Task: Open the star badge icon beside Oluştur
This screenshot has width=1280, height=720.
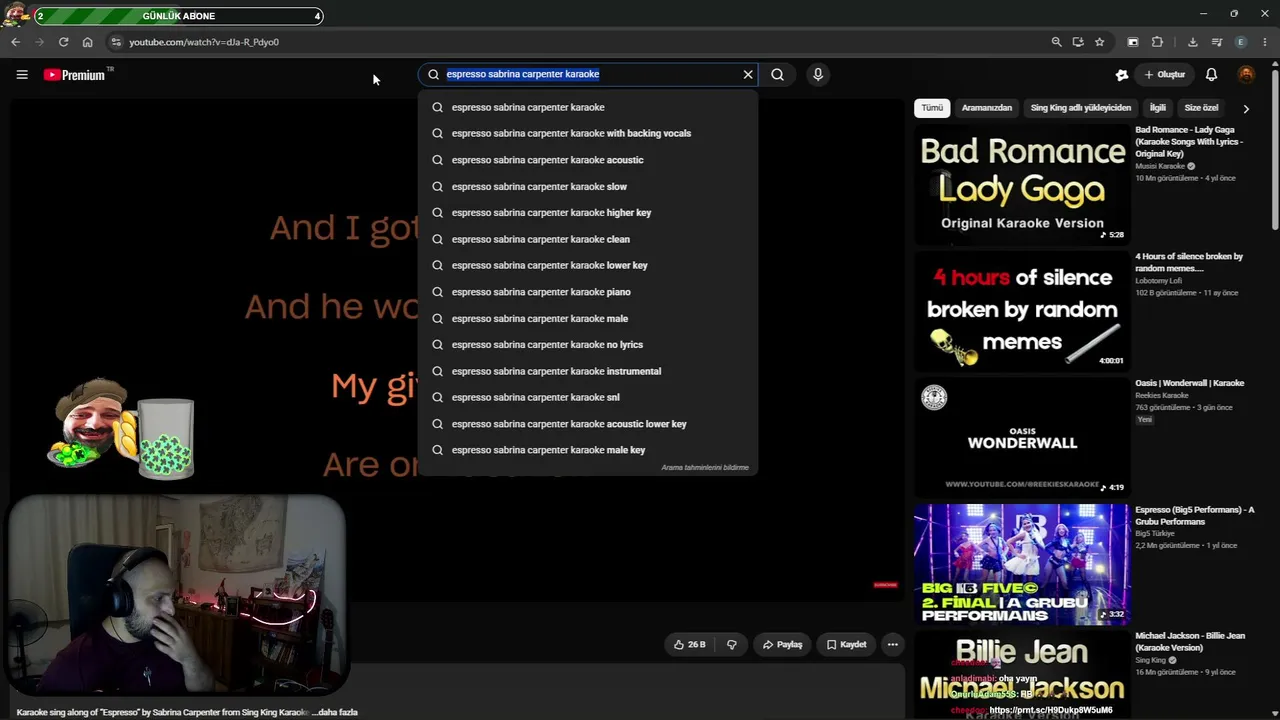Action: tap(1122, 75)
